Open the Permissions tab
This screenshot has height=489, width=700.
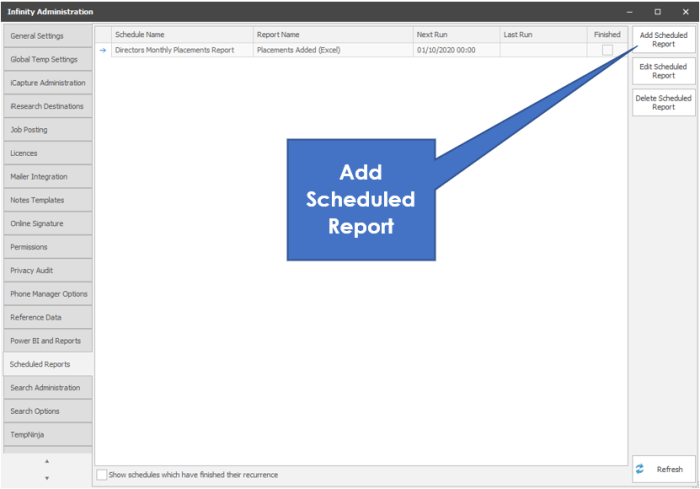point(47,247)
